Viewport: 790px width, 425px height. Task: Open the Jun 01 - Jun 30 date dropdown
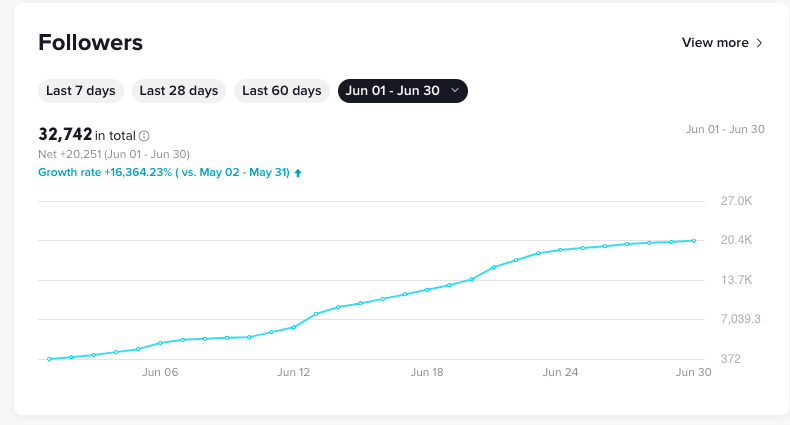click(x=403, y=91)
